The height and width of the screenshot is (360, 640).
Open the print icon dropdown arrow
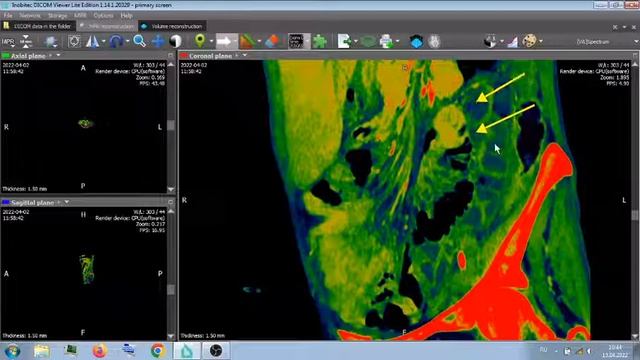[398, 41]
